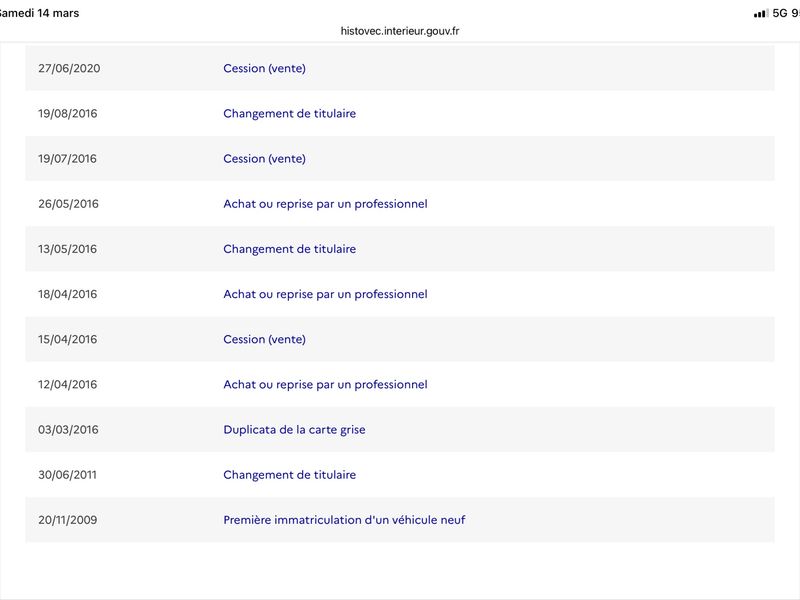The height and width of the screenshot is (600, 800).
Task: Select Achat ou reprise label beside 12/04/2016
Action: tap(325, 384)
